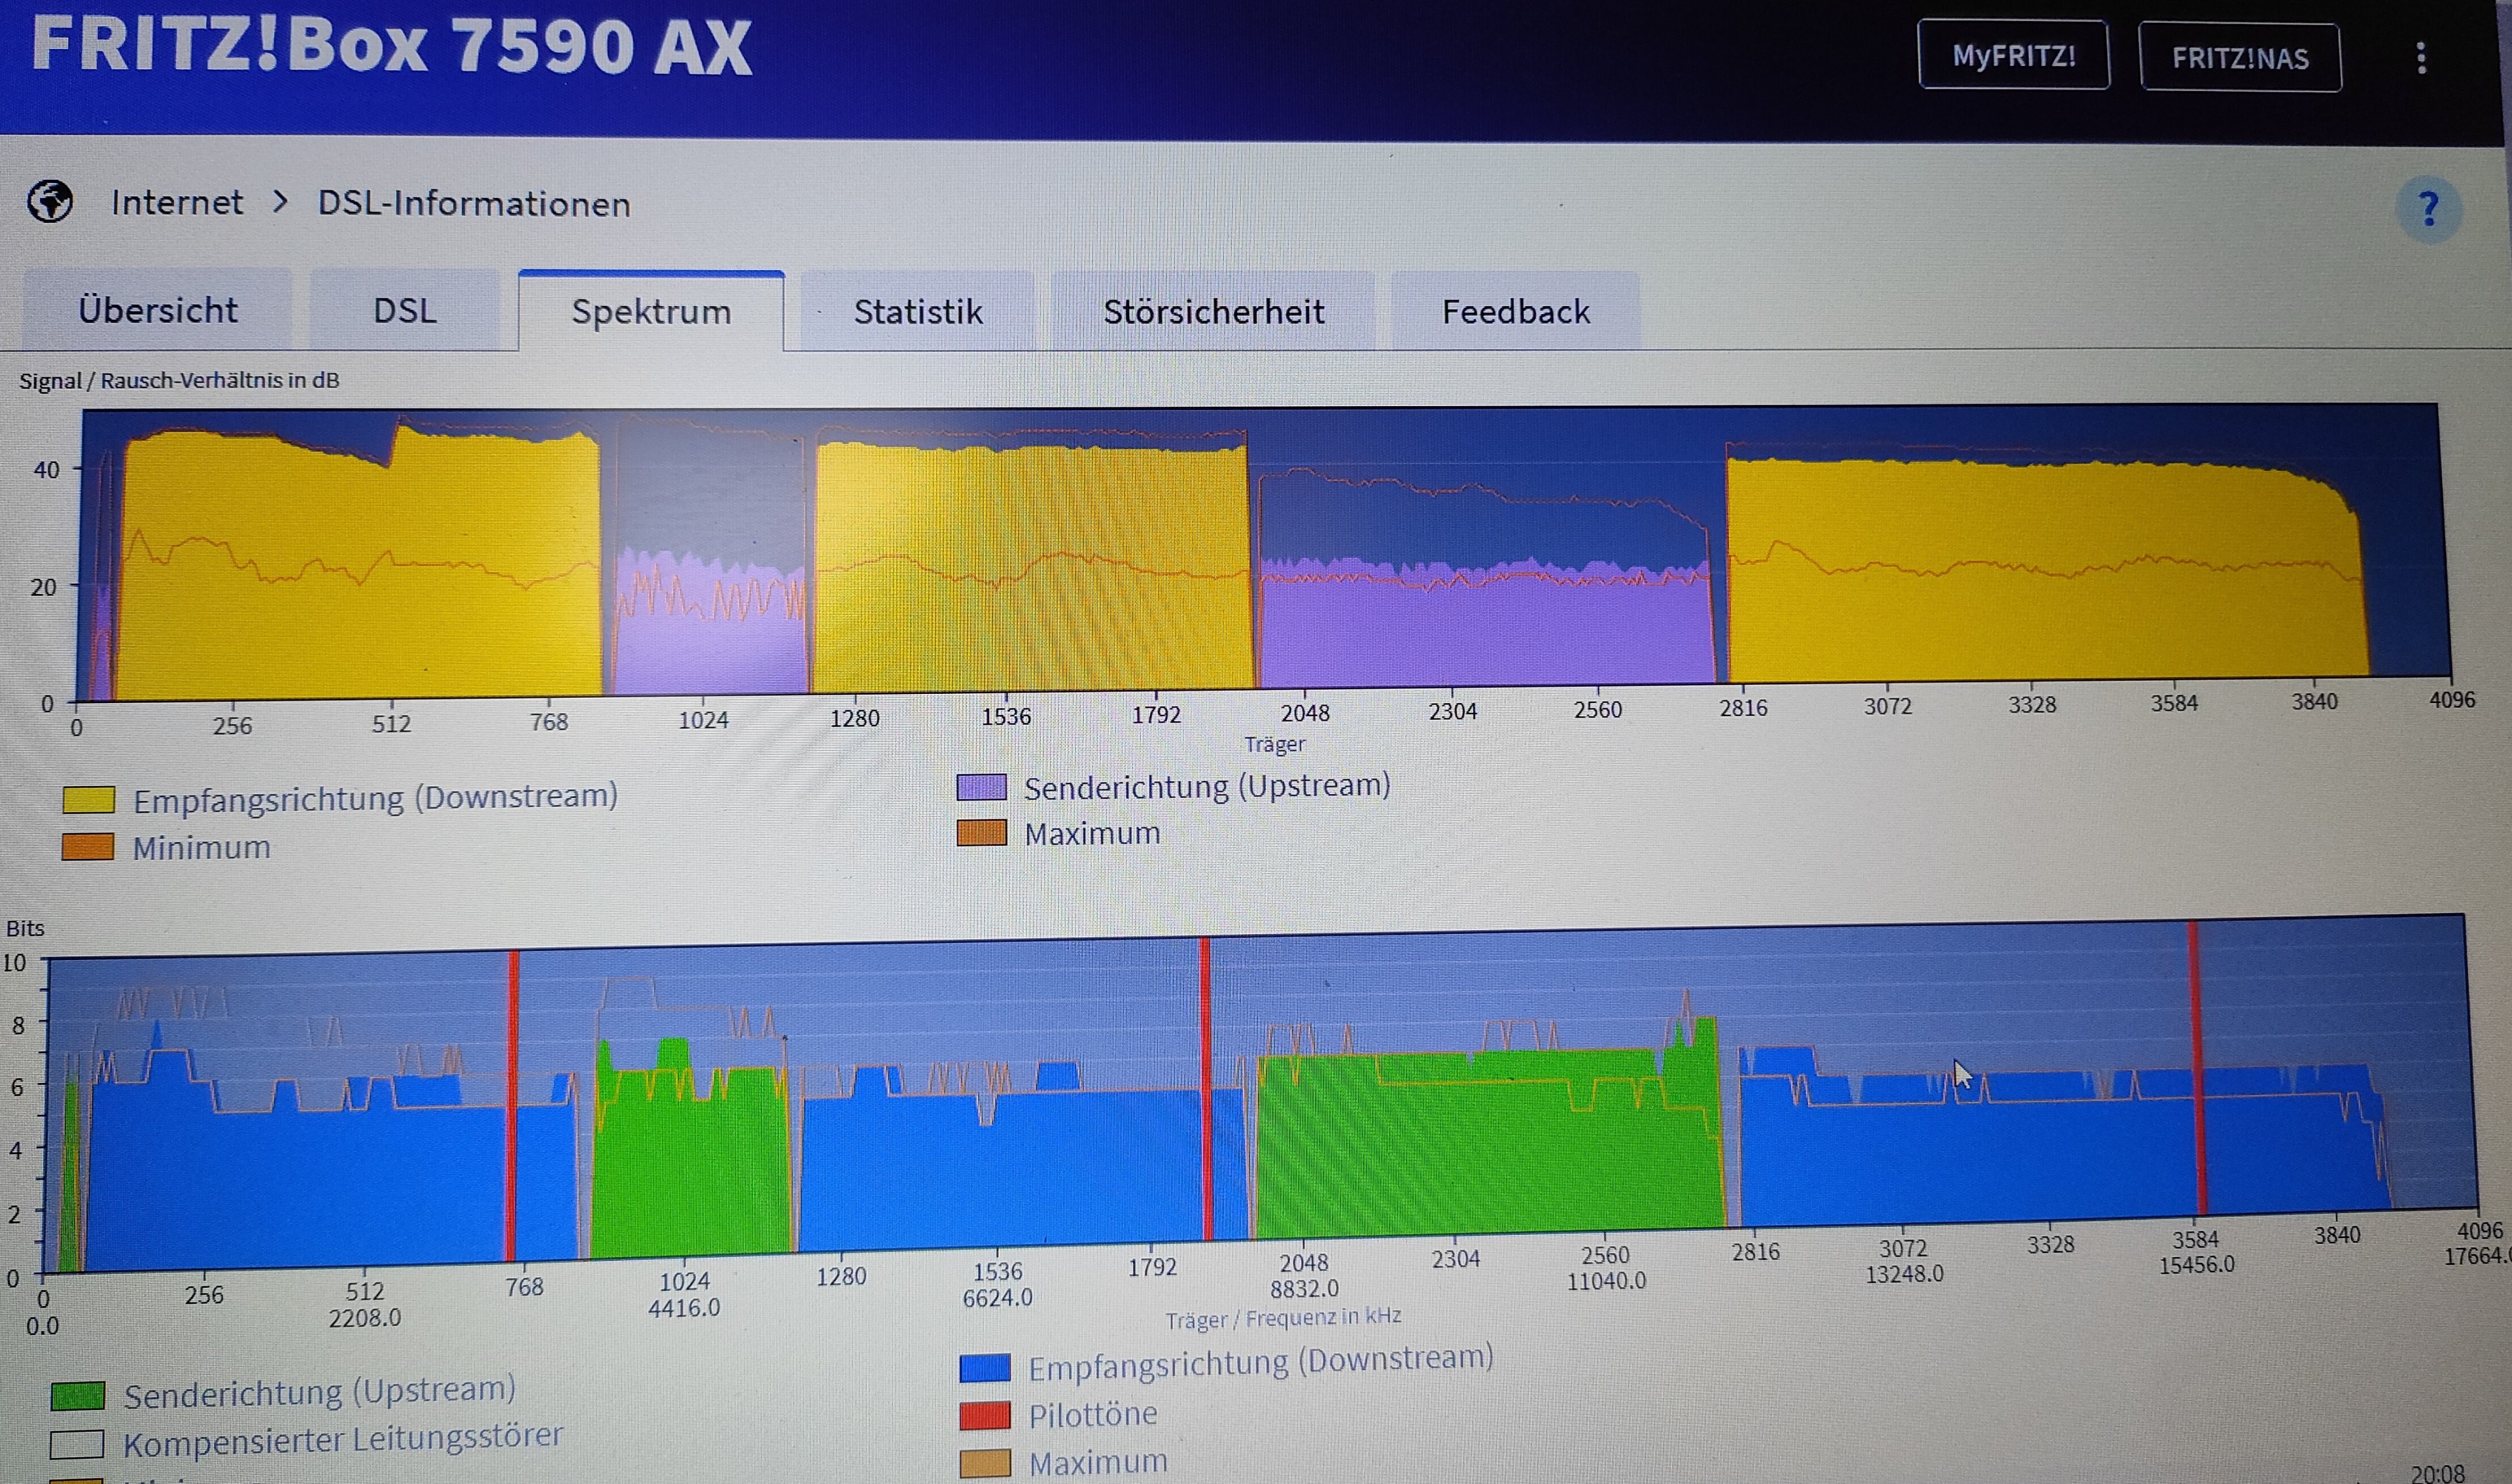This screenshot has width=2512, height=1484.
Task: Go to the Störsicherheit tab
Action: [x=1213, y=312]
